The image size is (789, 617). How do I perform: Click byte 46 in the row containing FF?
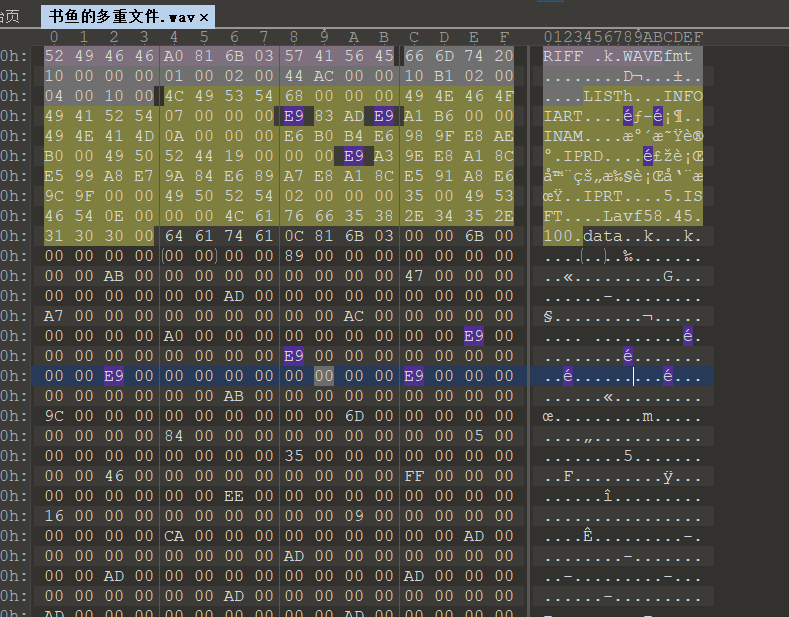click(x=114, y=476)
